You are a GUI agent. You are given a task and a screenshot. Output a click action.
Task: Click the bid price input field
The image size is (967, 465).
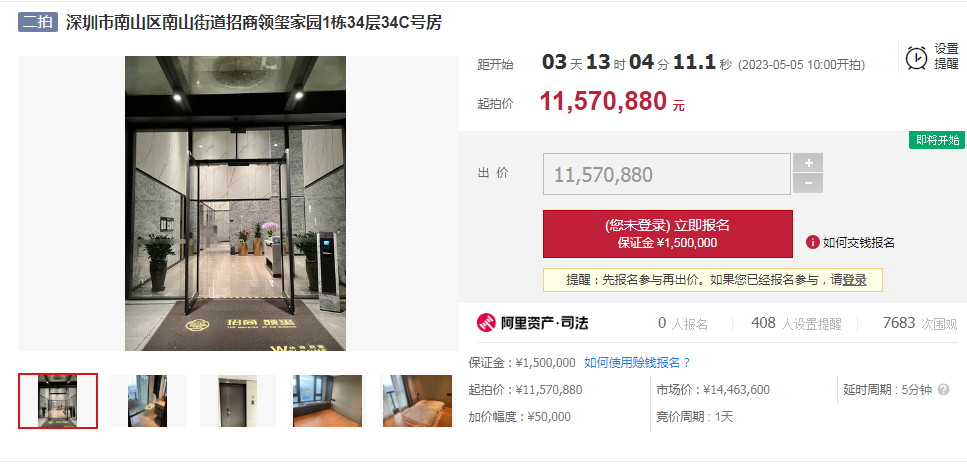[x=667, y=175]
